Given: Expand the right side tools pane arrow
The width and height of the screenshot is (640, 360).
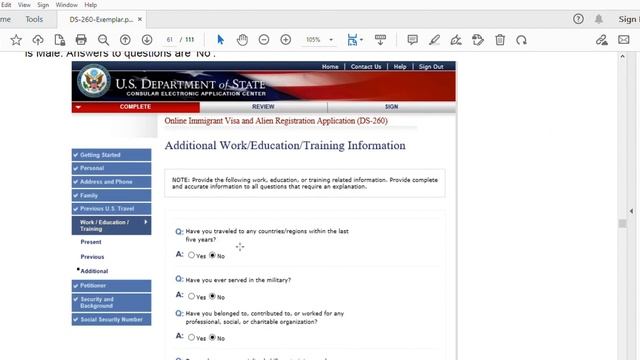Looking at the screenshot, I should tap(631, 211).
